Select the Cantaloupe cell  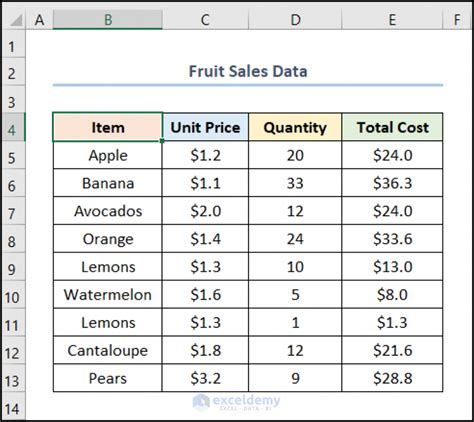[x=108, y=351]
